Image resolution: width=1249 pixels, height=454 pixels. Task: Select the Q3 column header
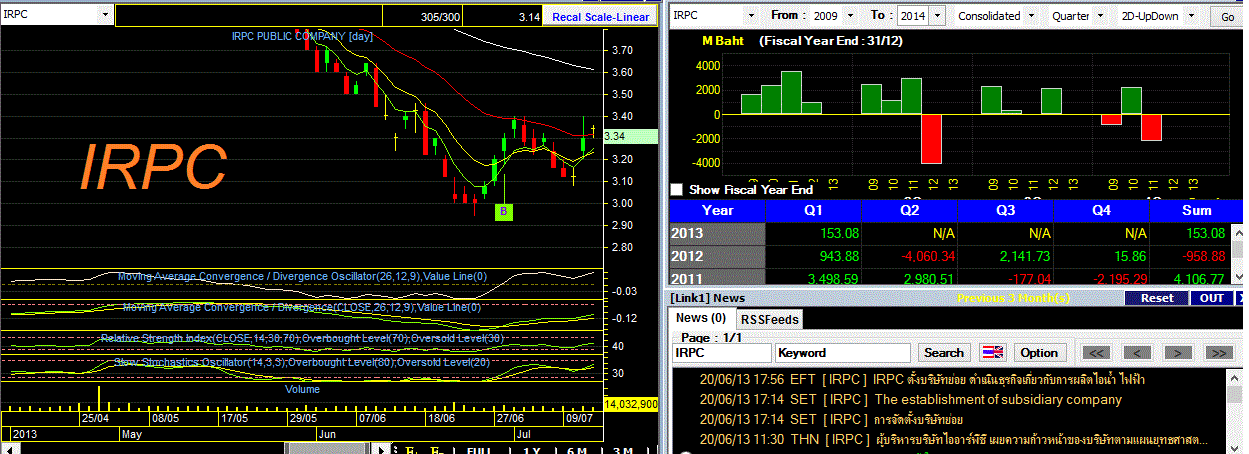pyautogui.click(x=1005, y=210)
